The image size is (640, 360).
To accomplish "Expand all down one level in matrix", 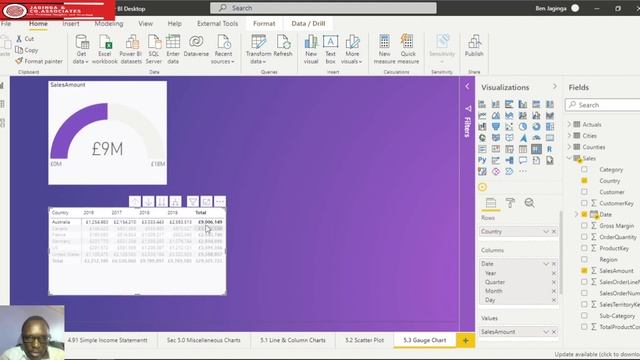I will (x=175, y=202).
